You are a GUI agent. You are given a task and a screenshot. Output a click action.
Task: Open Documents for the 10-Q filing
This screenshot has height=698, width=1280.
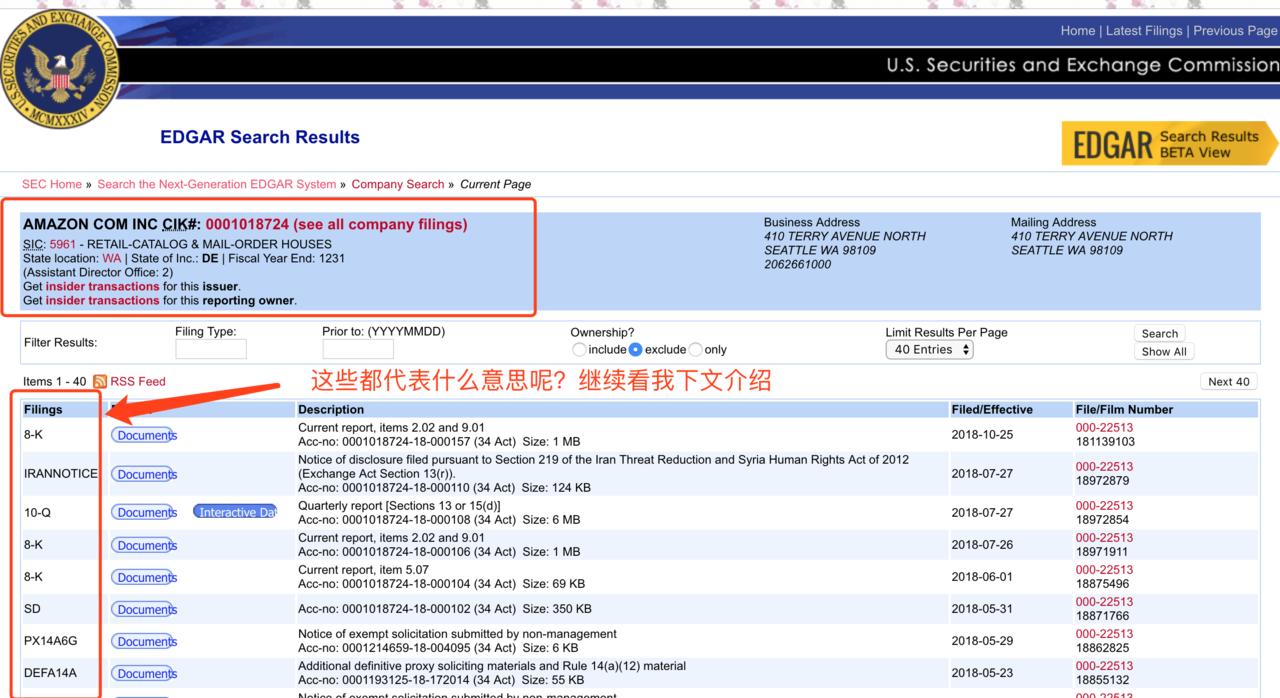point(146,513)
